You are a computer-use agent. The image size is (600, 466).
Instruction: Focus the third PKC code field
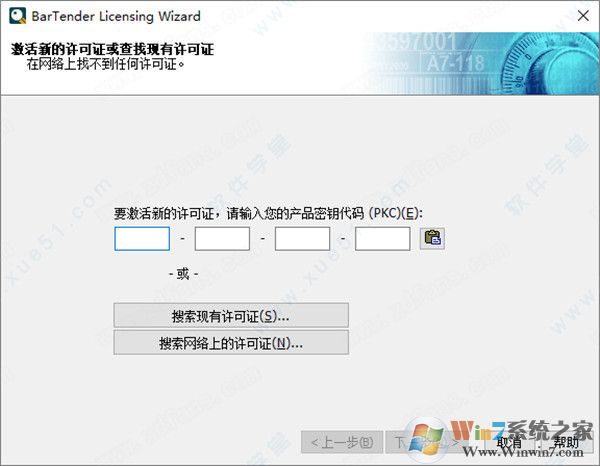pyautogui.click(x=302, y=239)
